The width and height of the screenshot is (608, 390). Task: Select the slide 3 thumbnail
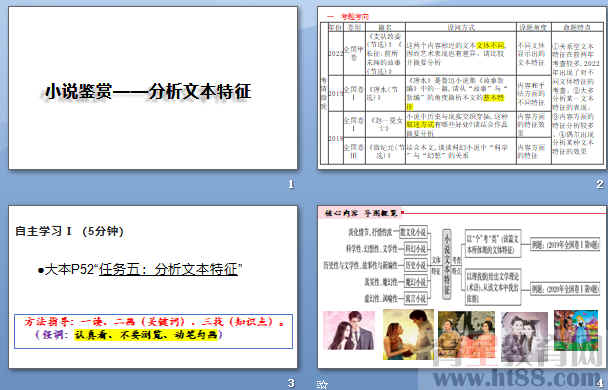(153, 287)
